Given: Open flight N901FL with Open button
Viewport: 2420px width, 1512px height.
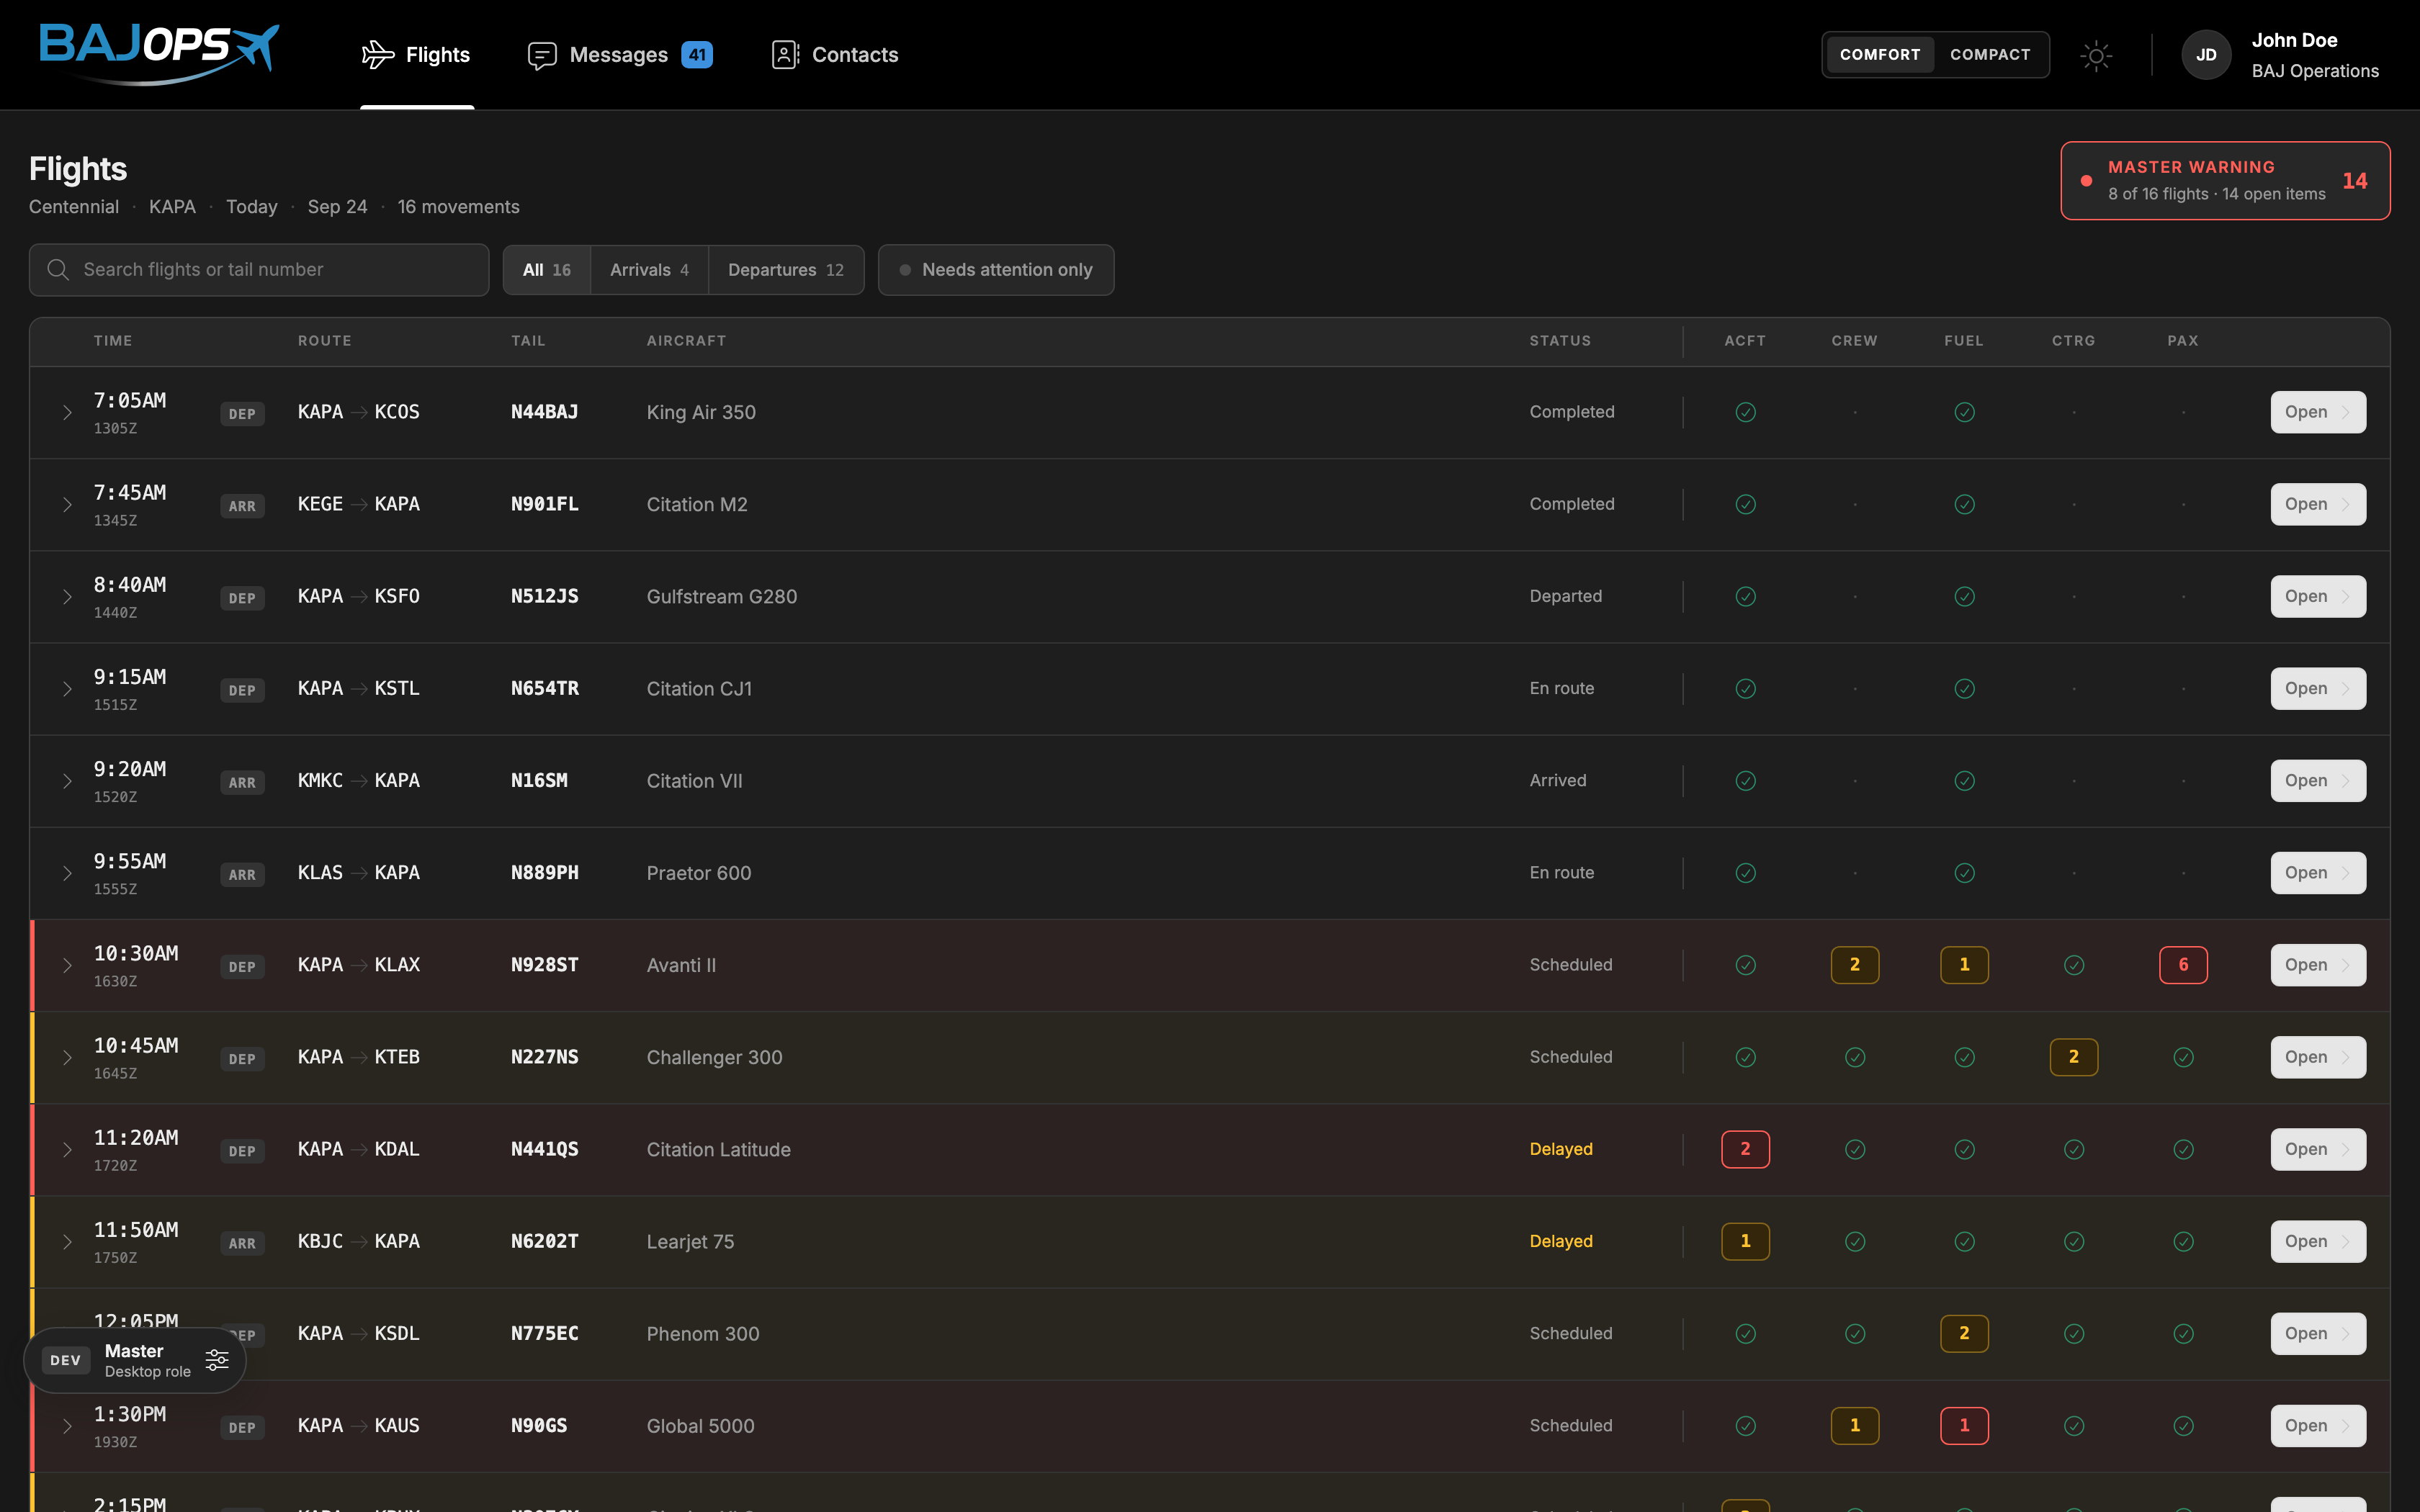Looking at the screenshot, I should (x=2318, y=504).
